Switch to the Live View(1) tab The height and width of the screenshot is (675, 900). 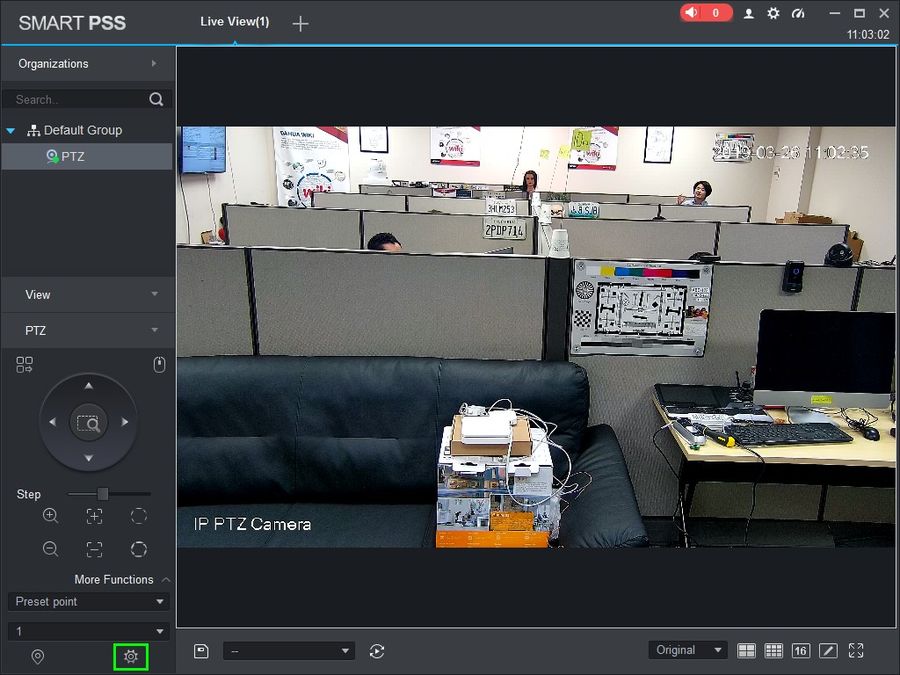235,22
